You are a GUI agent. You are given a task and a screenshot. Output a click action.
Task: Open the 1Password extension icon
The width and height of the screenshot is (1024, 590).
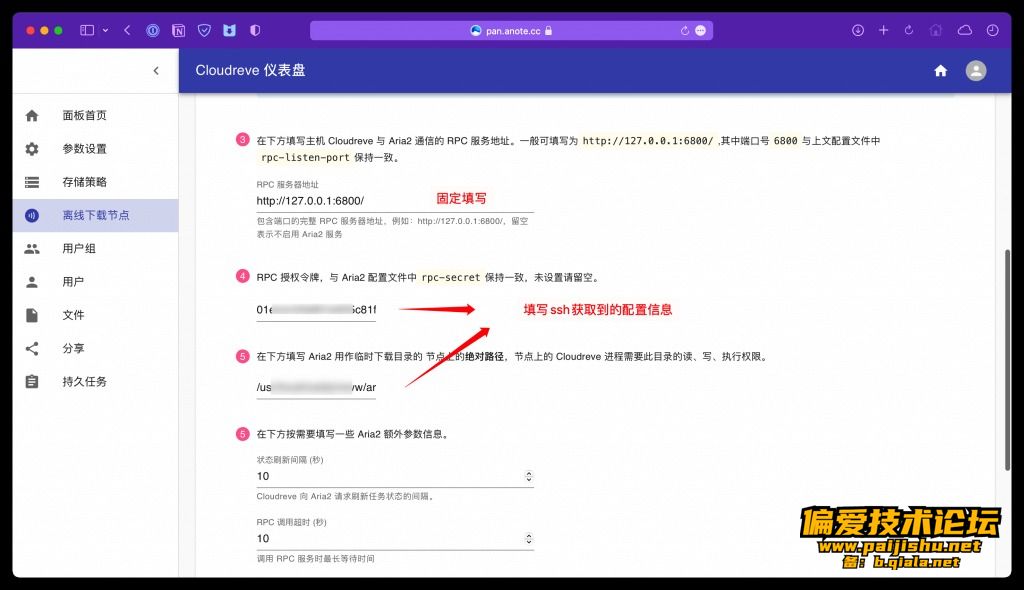153,30
